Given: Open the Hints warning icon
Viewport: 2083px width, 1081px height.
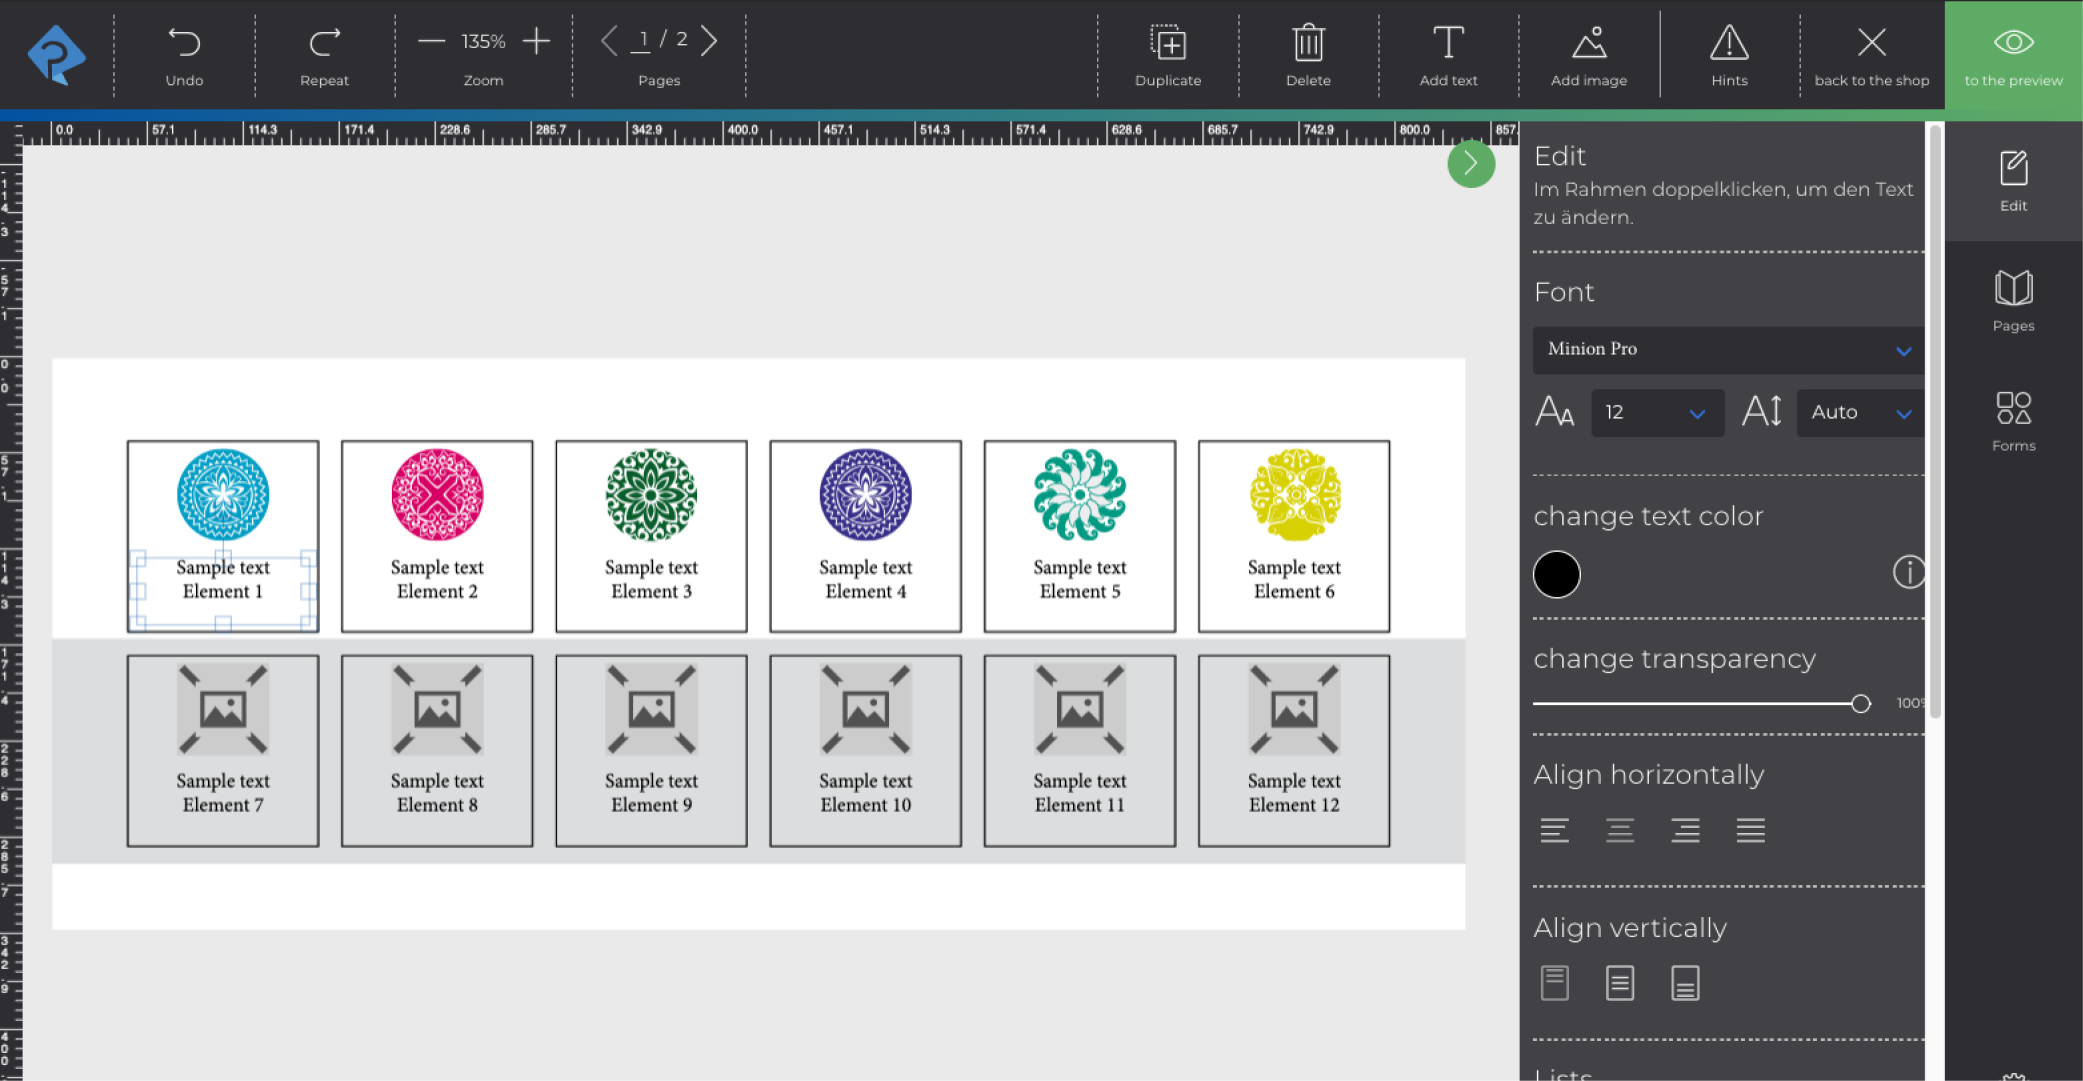Looking at the screenshot, I should [x=1729, y=44].
